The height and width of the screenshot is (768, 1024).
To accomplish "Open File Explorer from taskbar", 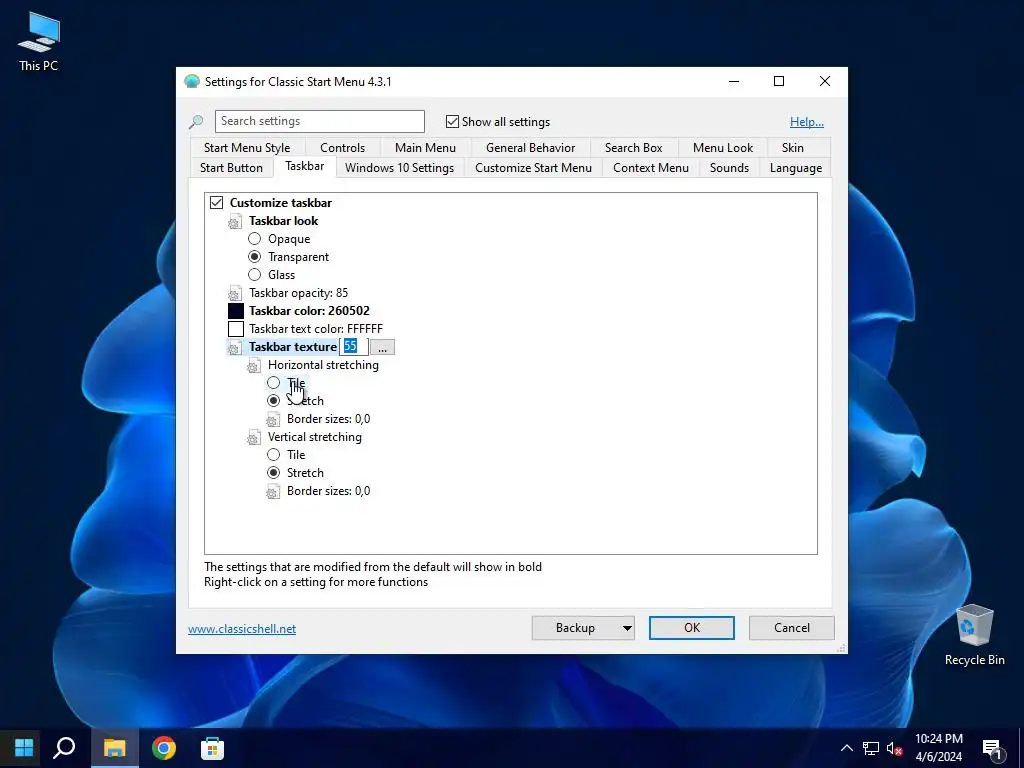I will click(x=115, y=748).
